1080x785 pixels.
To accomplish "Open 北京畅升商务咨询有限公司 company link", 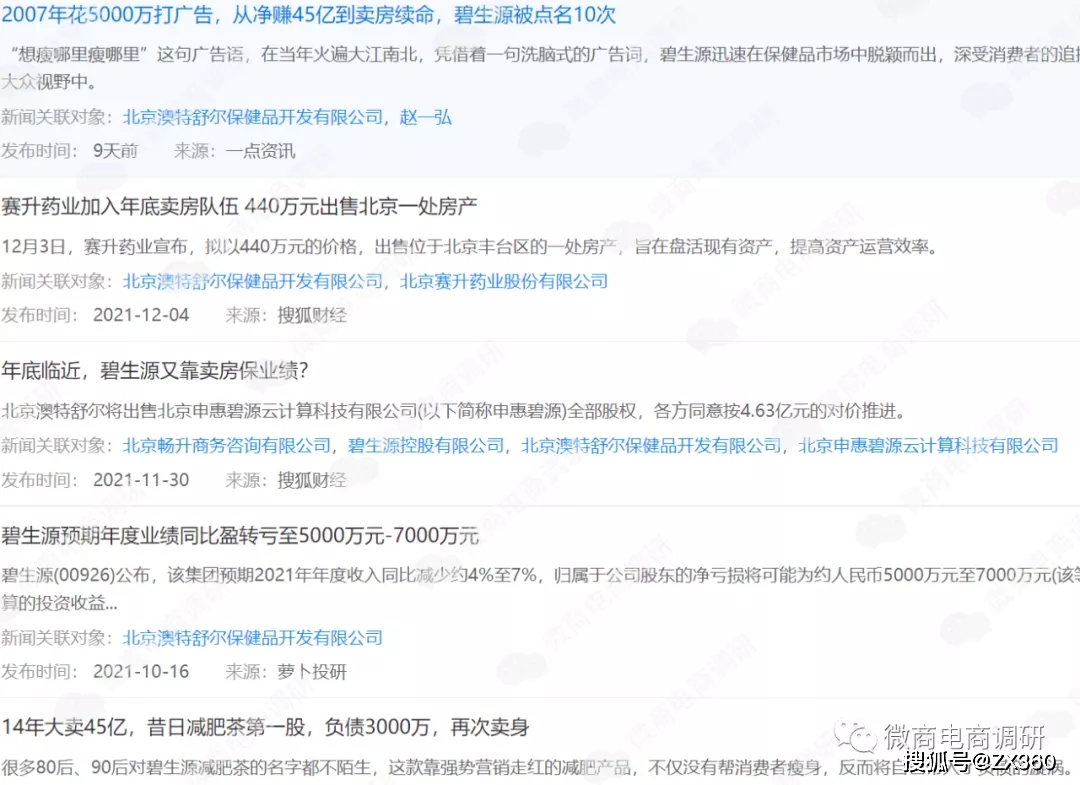I will coord(227,446).
